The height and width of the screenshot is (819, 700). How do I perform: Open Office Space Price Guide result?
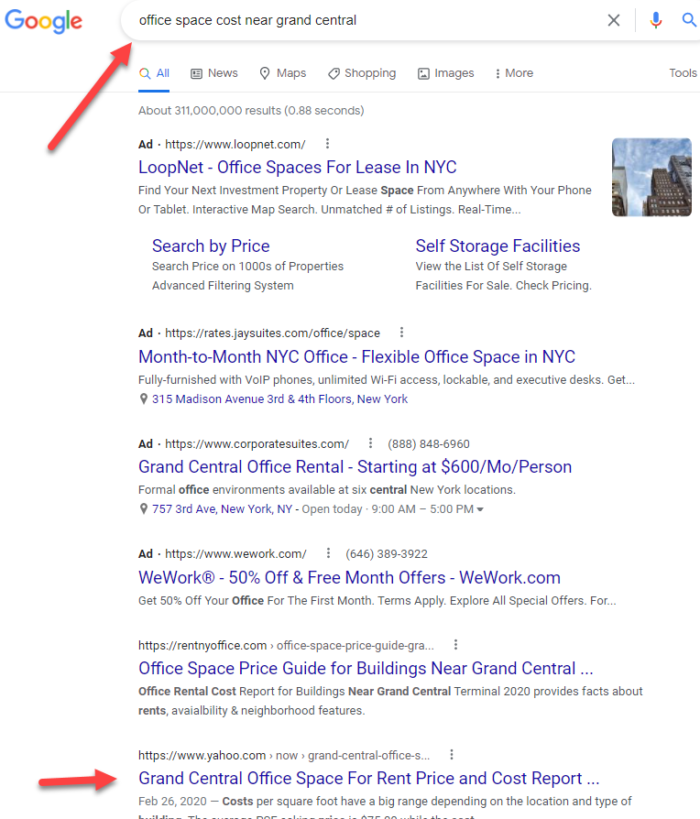366,669
